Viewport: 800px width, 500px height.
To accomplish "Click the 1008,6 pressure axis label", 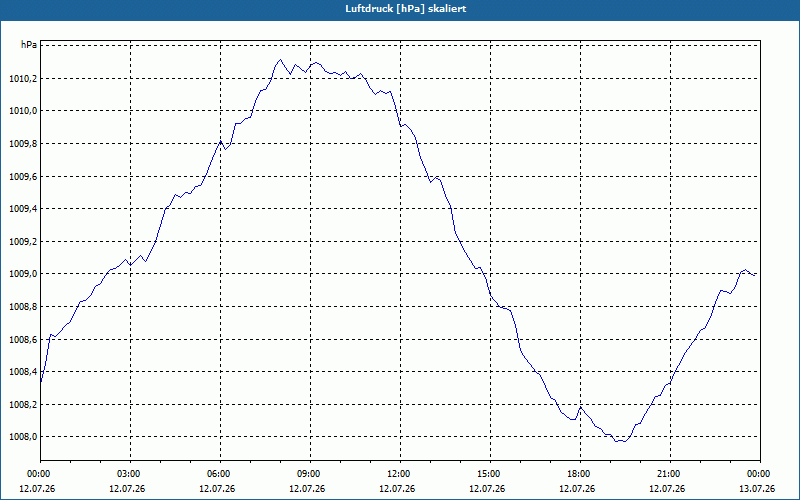I will 23,339.
